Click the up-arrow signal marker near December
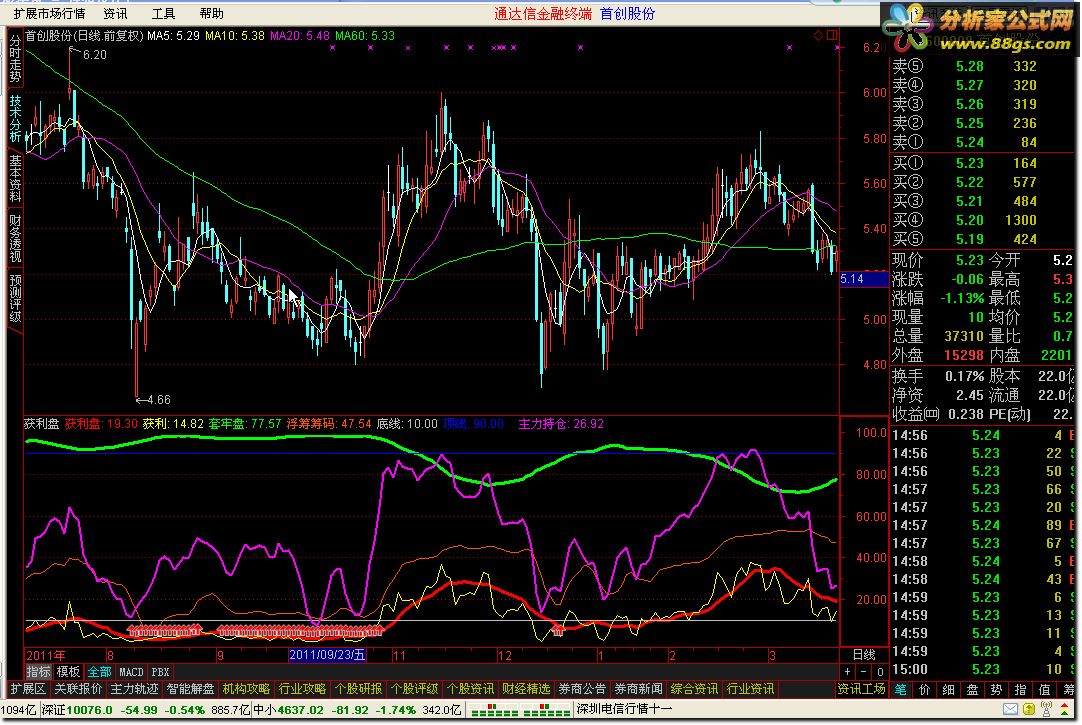Viewport: 1082px width, 725px height. point(558,629)
